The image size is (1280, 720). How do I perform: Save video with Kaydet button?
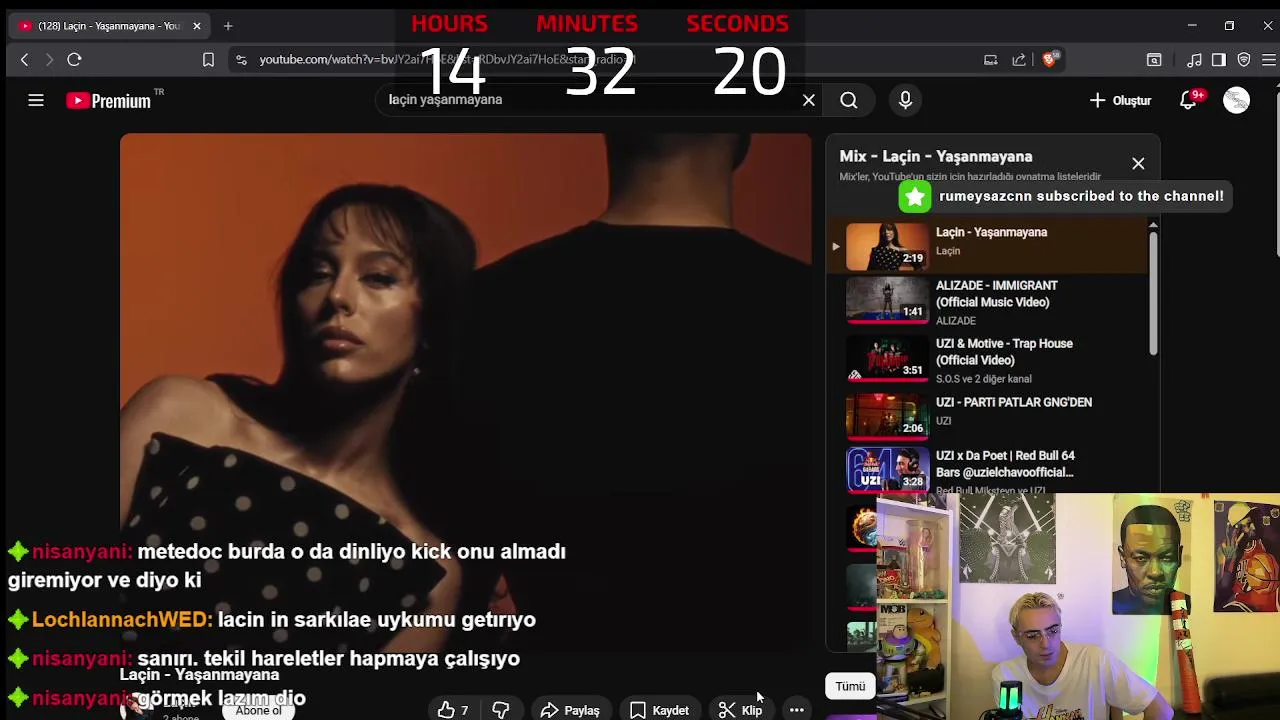(x=660, y=710)
